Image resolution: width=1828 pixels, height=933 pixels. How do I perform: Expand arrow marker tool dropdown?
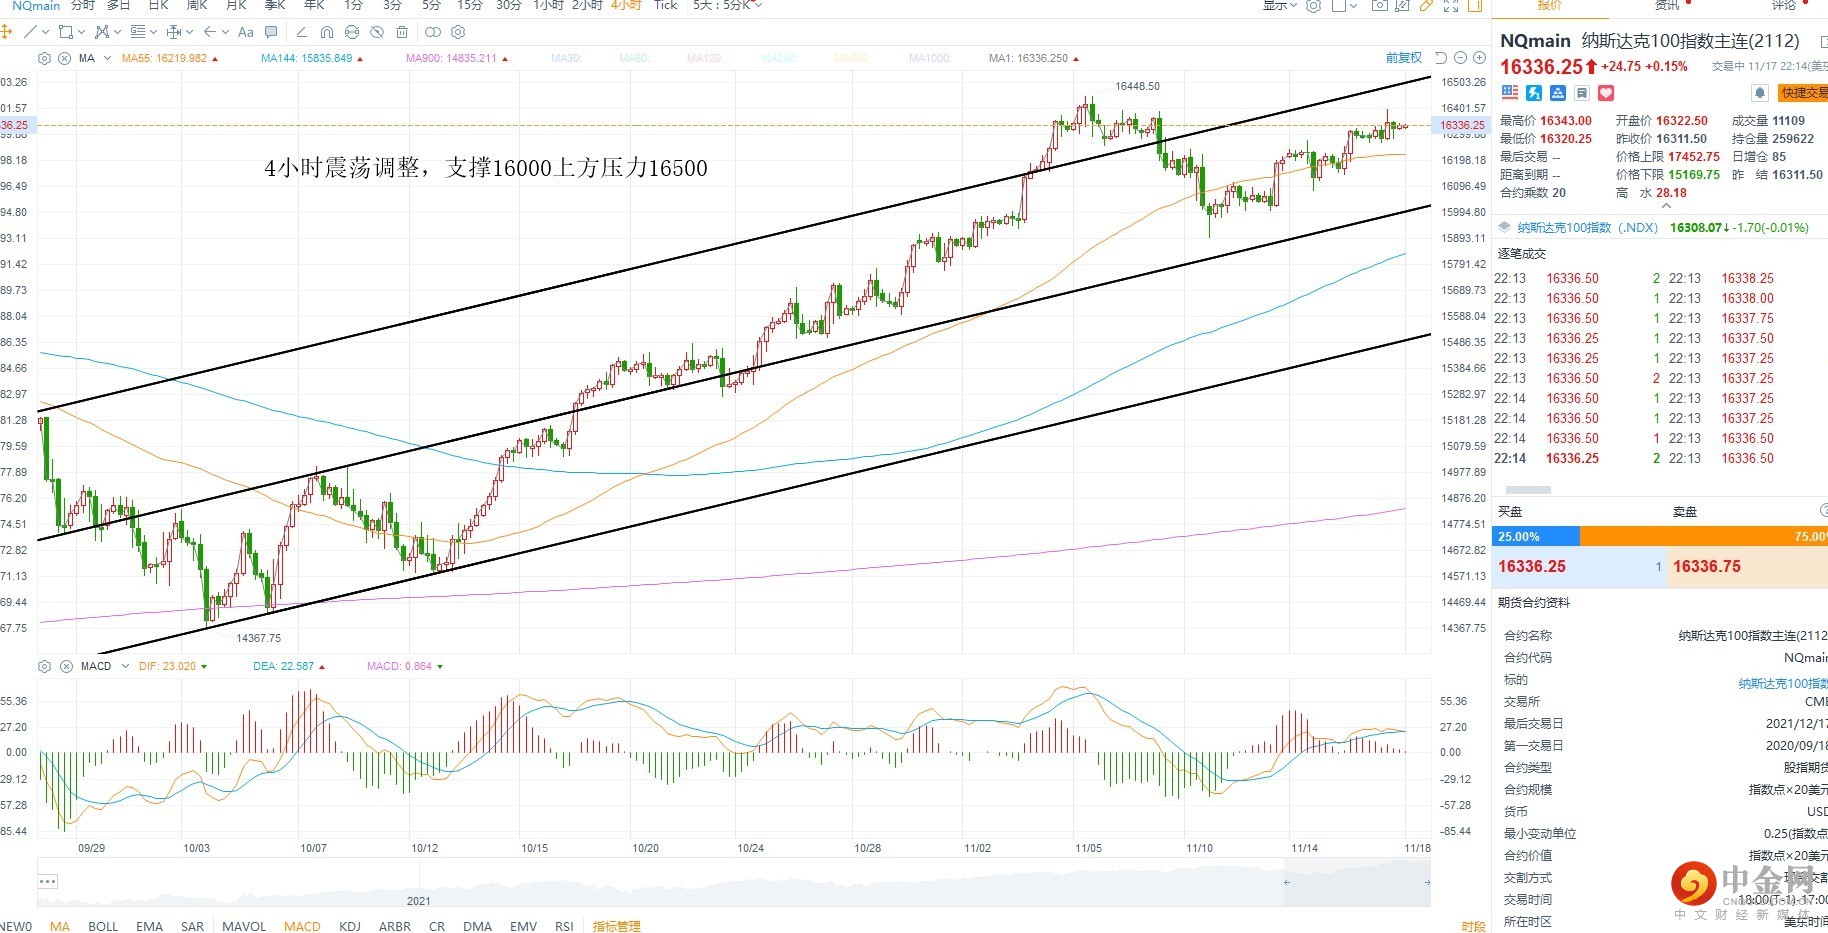(225, 32)
